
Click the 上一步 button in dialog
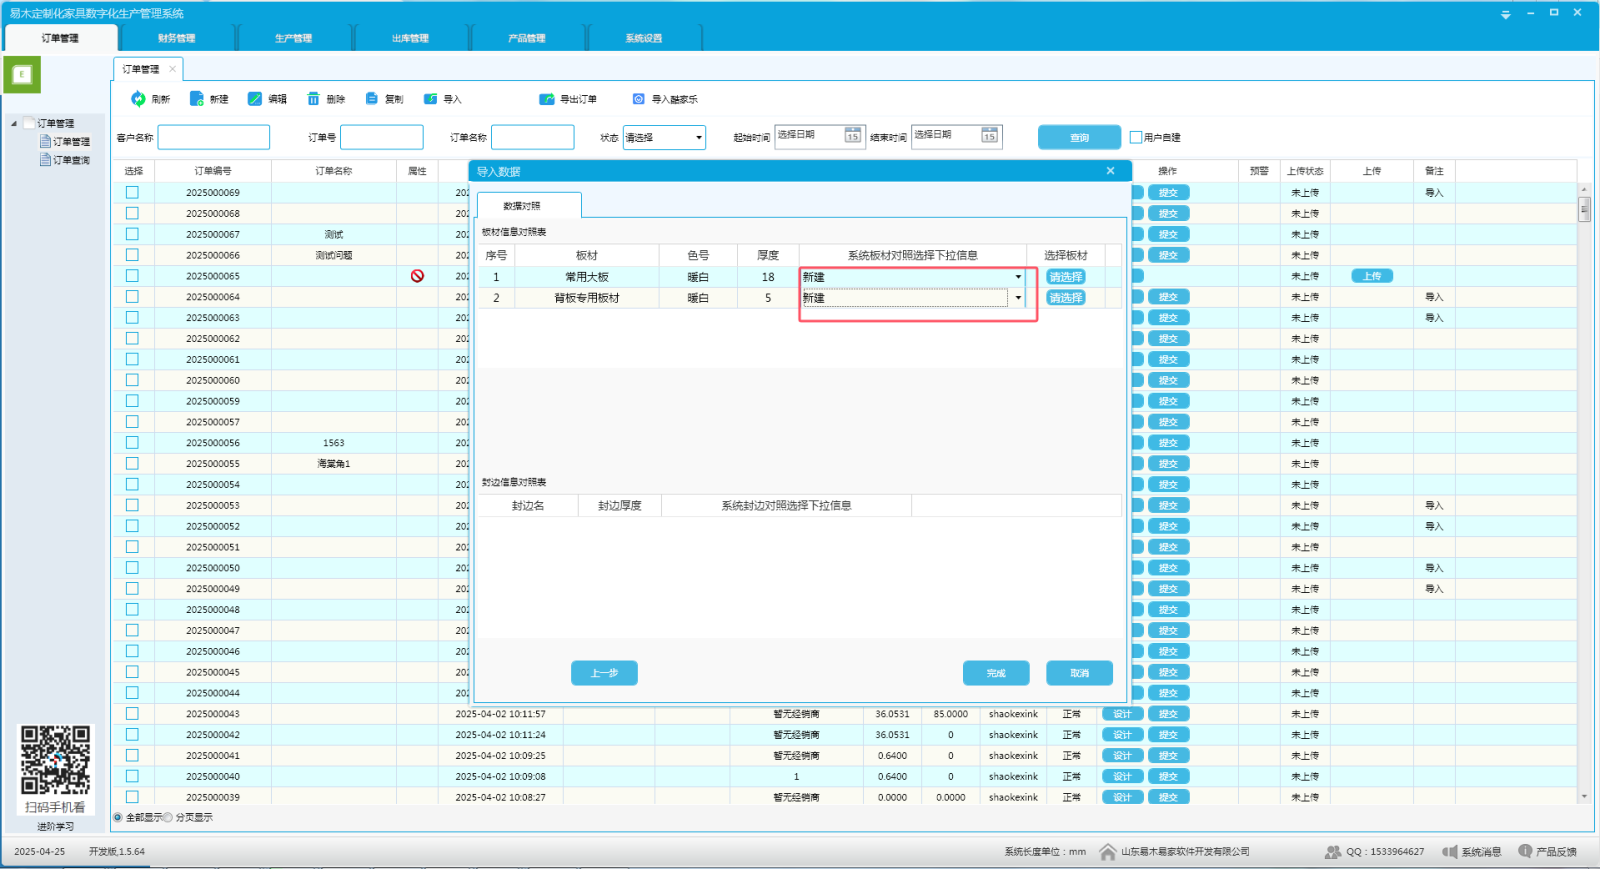[604, 673]
